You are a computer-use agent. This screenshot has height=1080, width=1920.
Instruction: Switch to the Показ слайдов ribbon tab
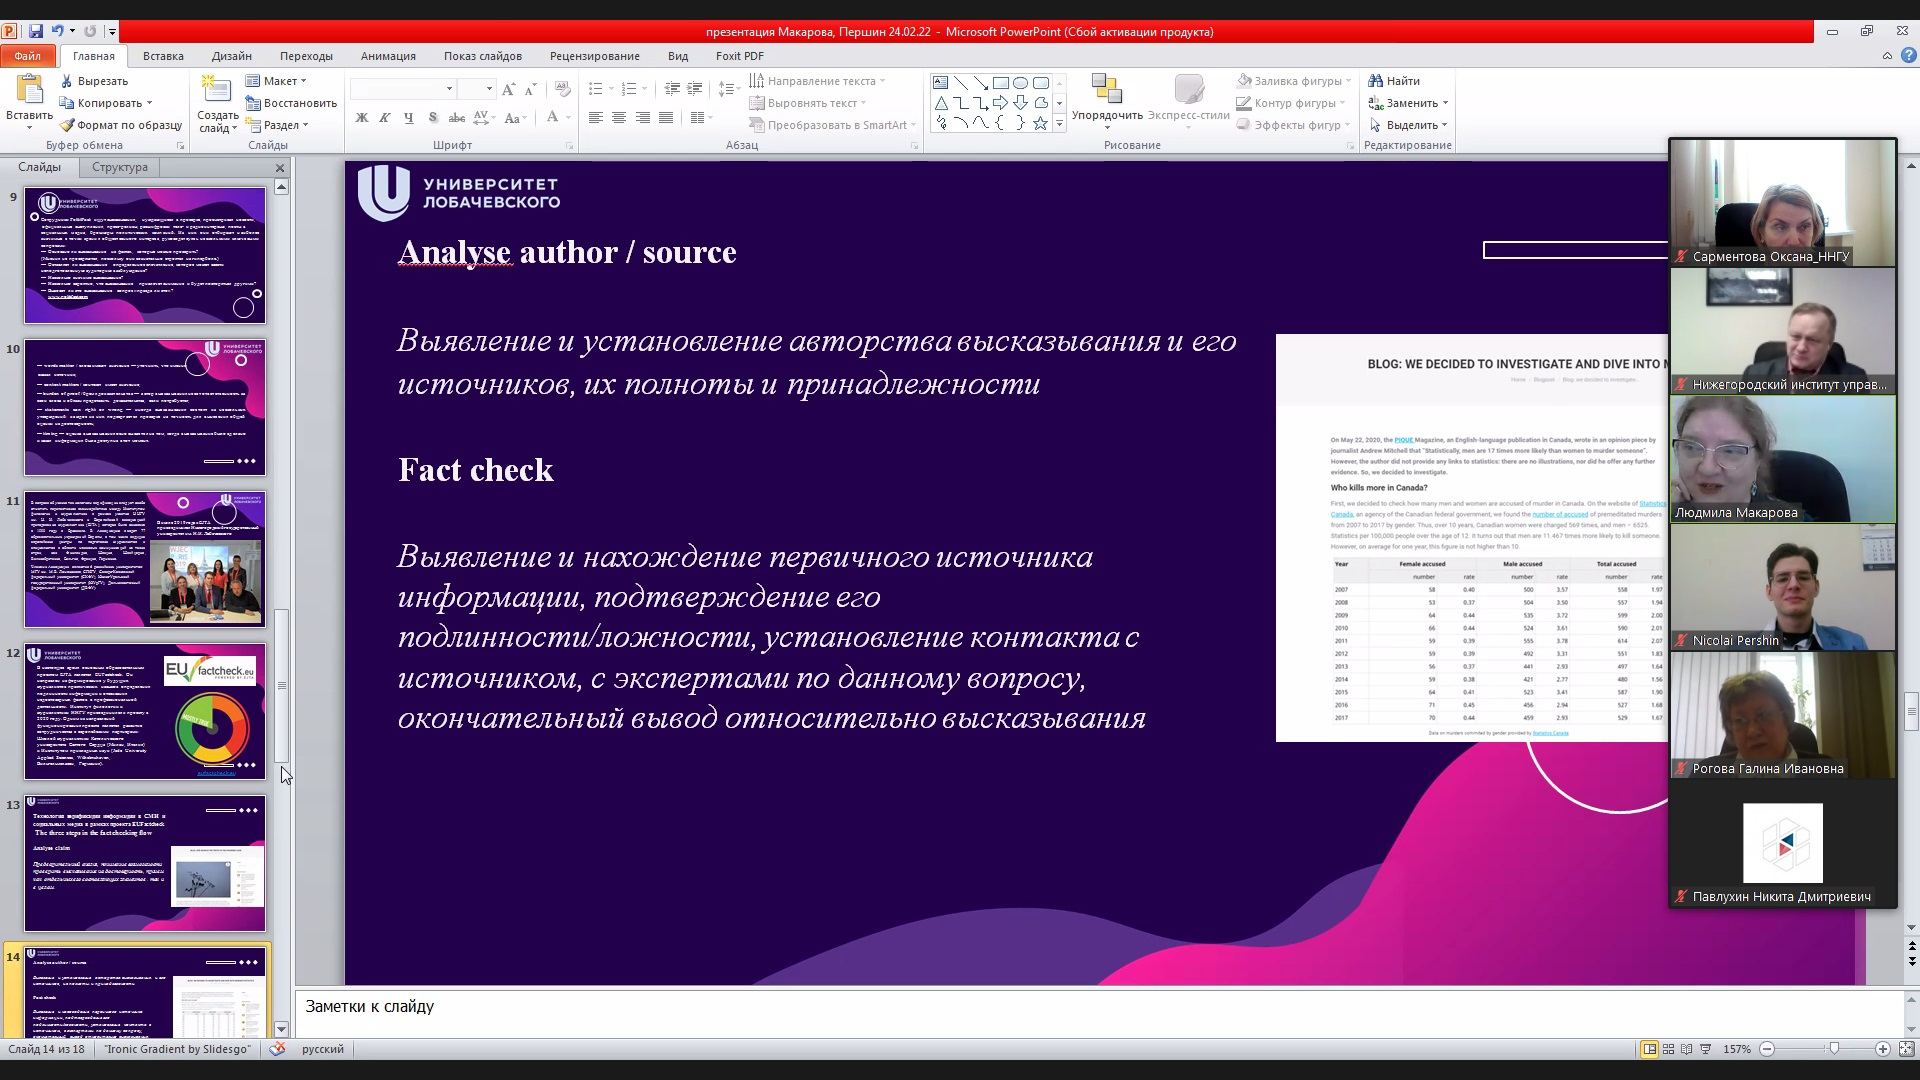483,56
